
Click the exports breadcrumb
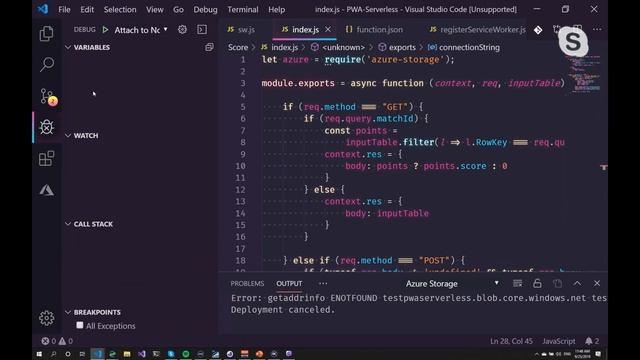coord(402,47)
